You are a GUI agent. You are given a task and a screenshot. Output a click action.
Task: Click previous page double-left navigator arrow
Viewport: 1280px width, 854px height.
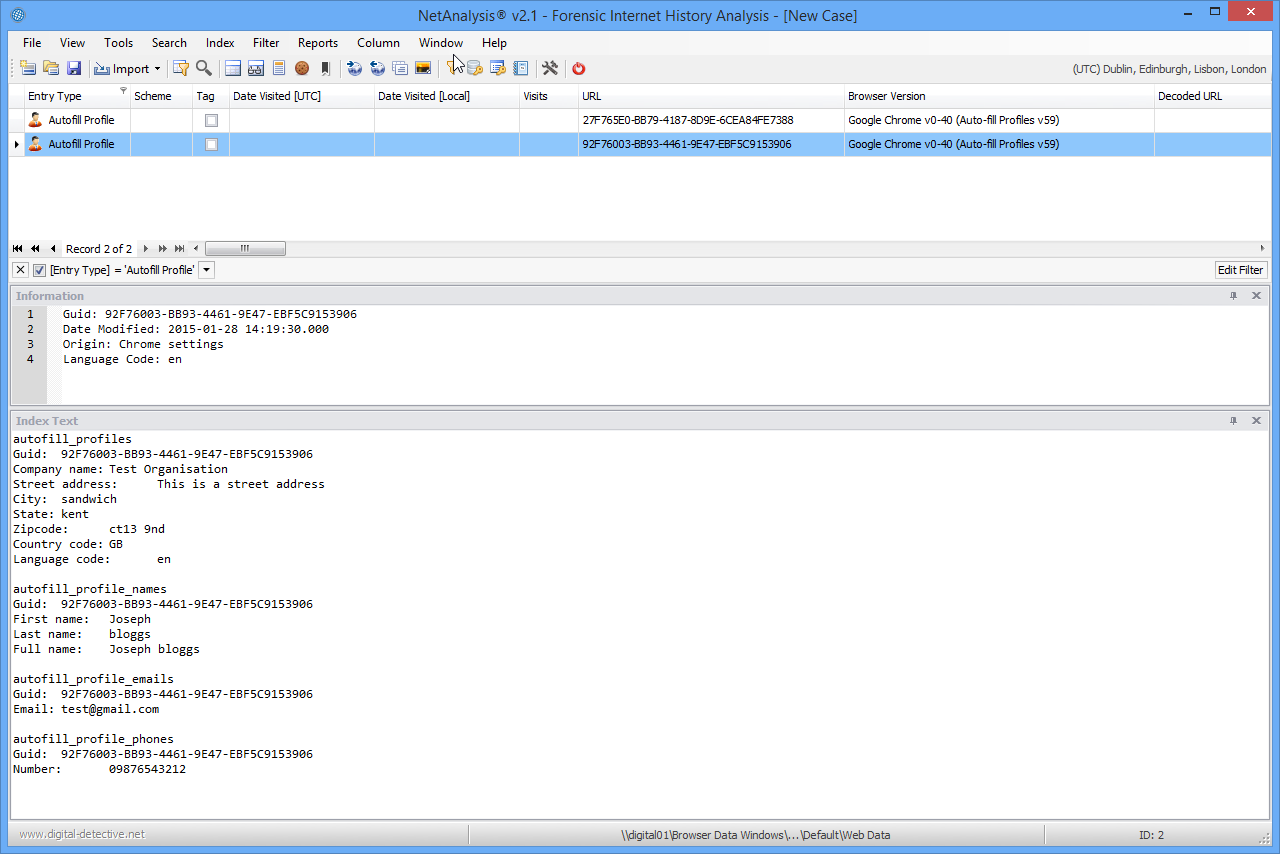tap(35, 249)
